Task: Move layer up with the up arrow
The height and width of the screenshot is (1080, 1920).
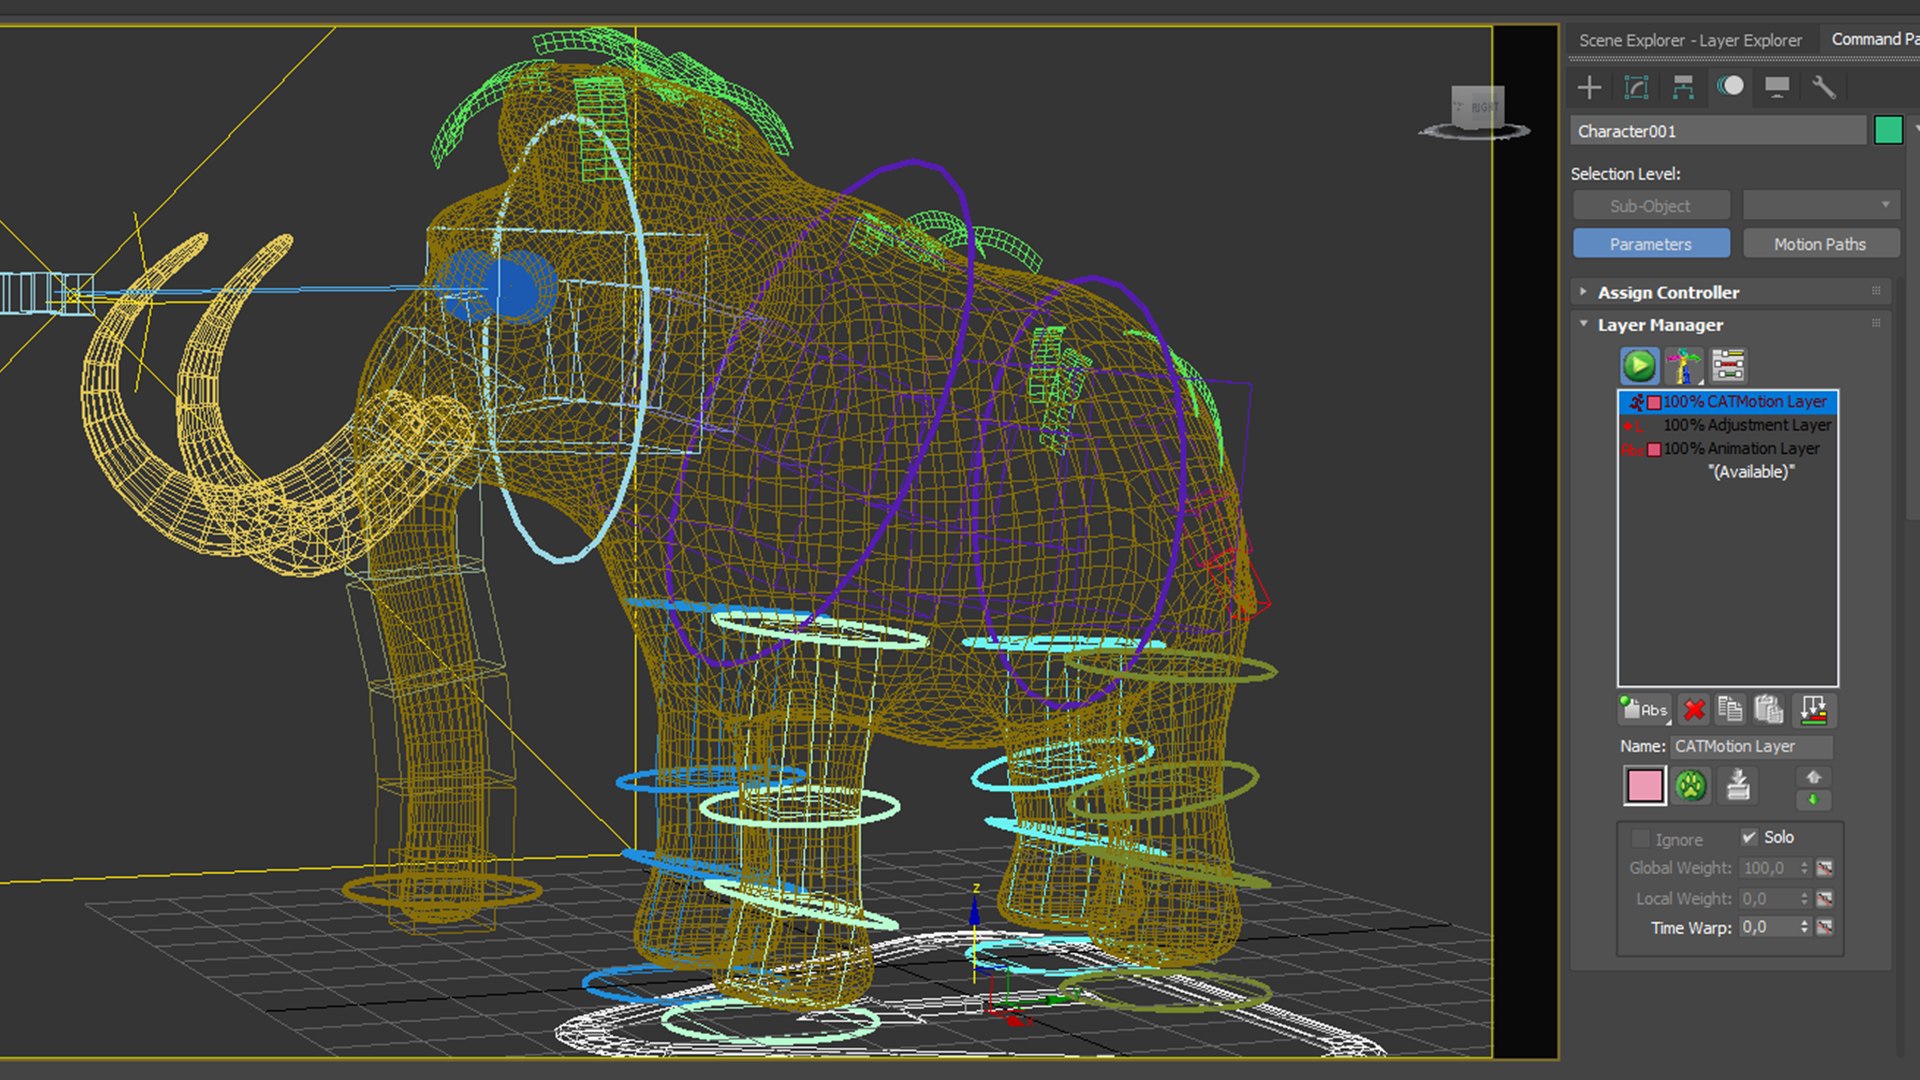Action: (x=1813, y=777)
